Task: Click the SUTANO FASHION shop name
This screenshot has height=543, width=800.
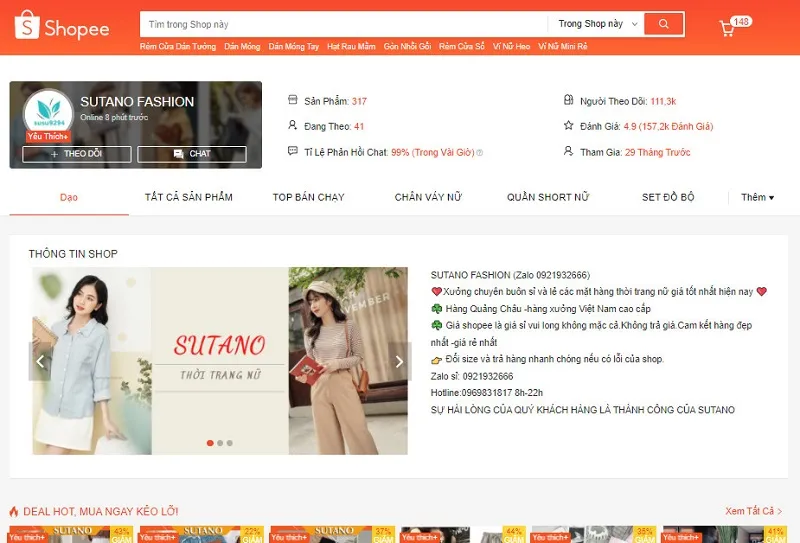Action: [x=137, y=102]
